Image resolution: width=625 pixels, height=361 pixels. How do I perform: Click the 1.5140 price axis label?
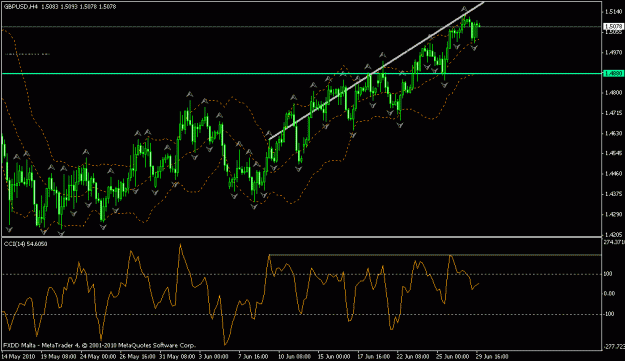pos(613,12)
